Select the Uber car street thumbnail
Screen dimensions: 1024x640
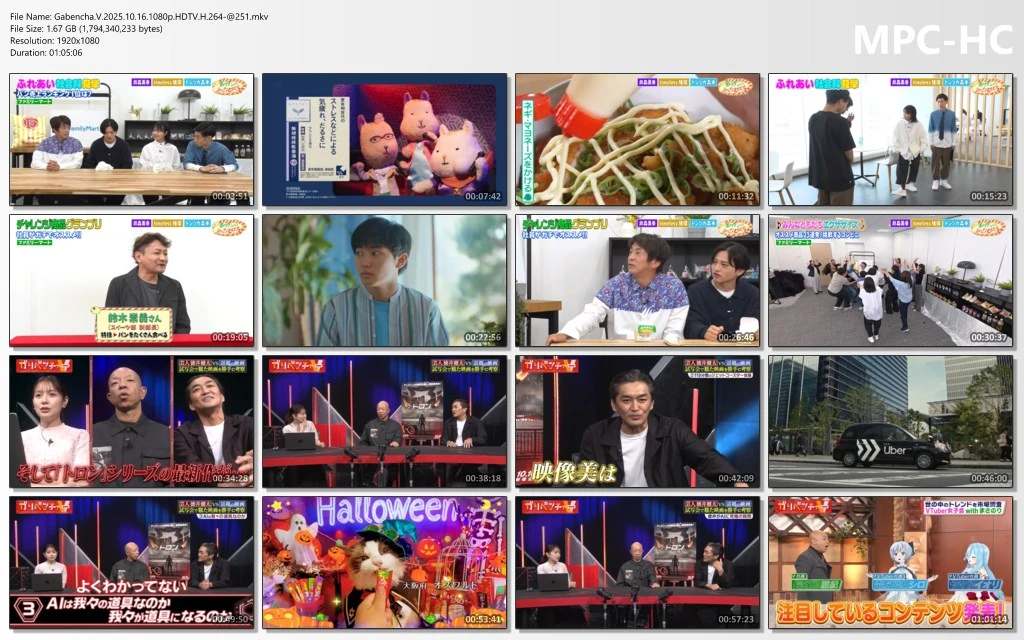click(x=890, y=421)
